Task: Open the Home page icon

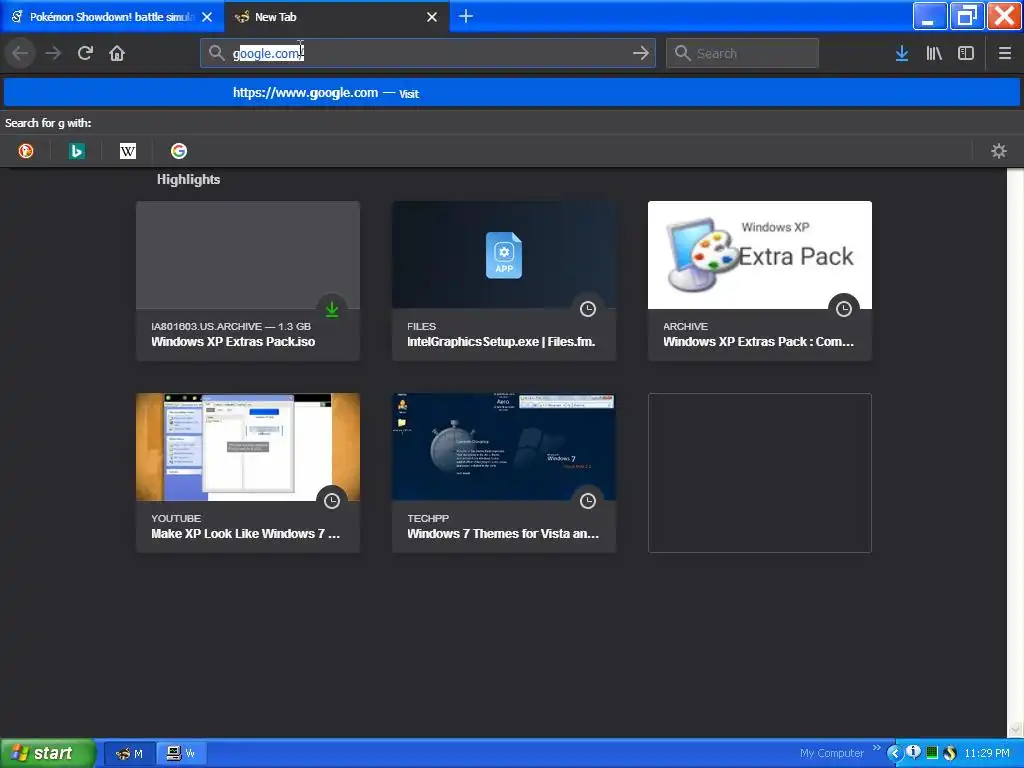Action: (x=117, y=53)
